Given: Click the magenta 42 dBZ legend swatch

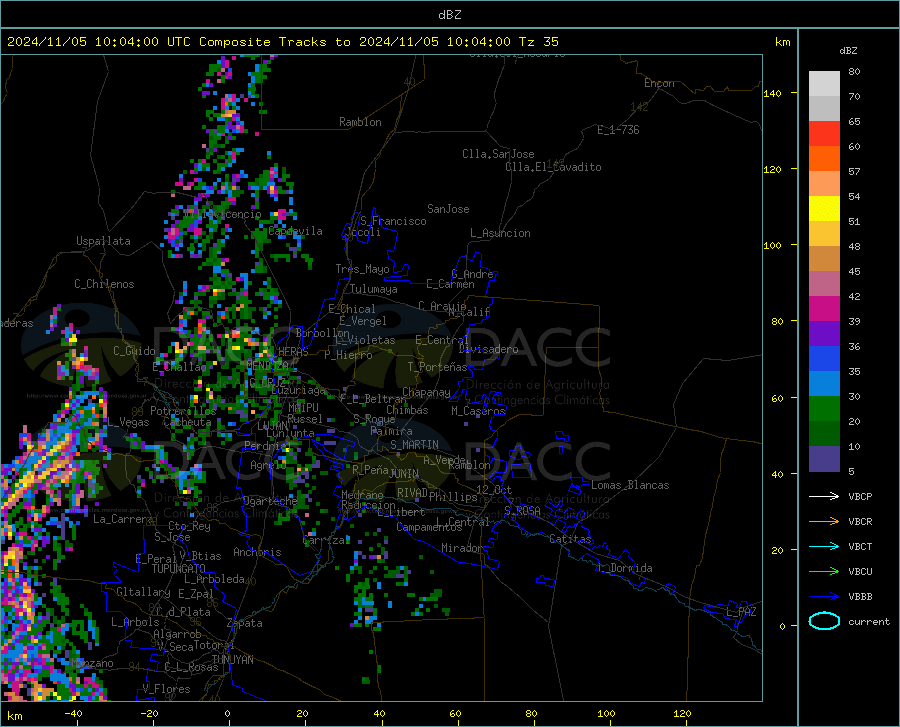Looking at the screenshot, I should [x=824, y=309].
